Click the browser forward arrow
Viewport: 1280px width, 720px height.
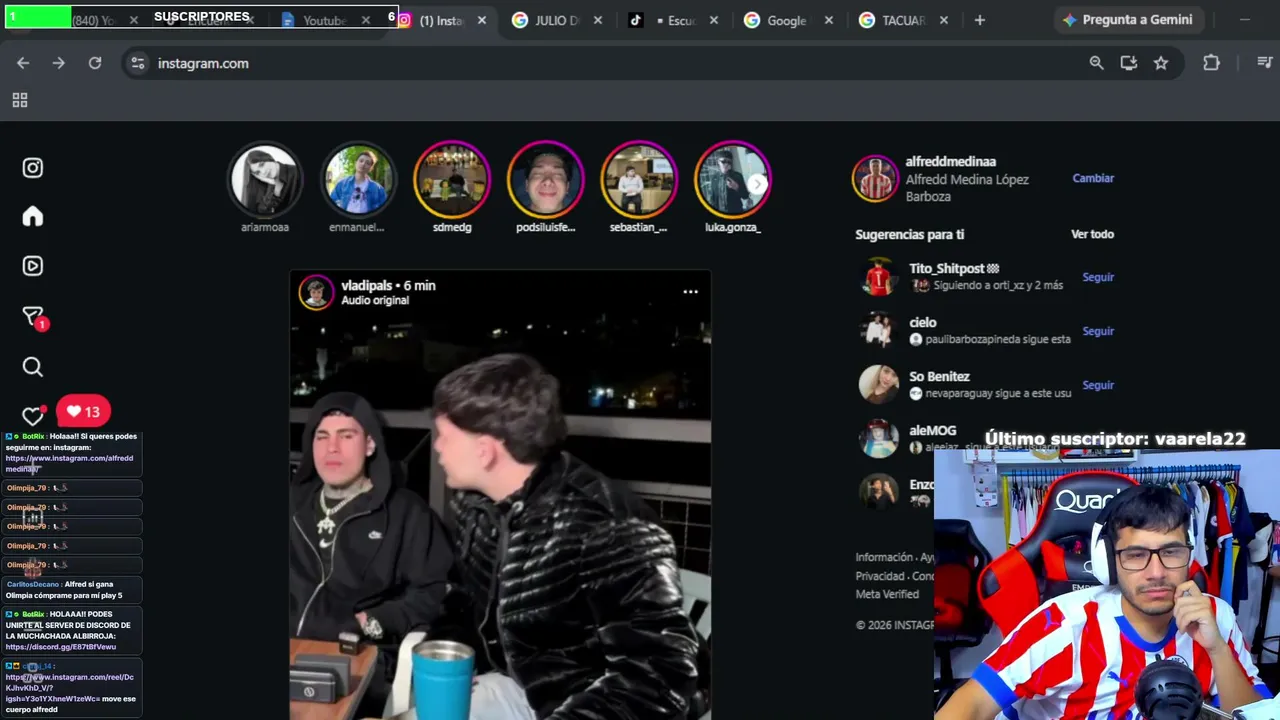click(59, 63)
